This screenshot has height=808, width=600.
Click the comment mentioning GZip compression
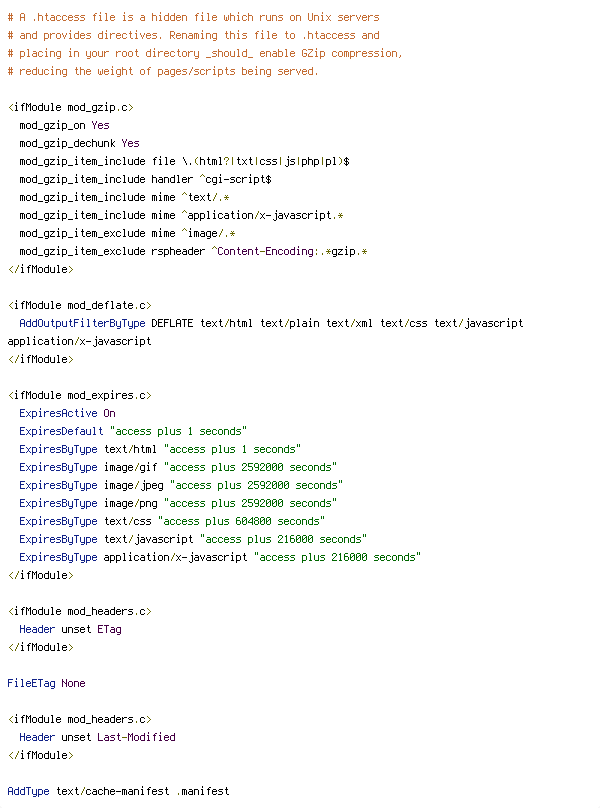(205, 54)
